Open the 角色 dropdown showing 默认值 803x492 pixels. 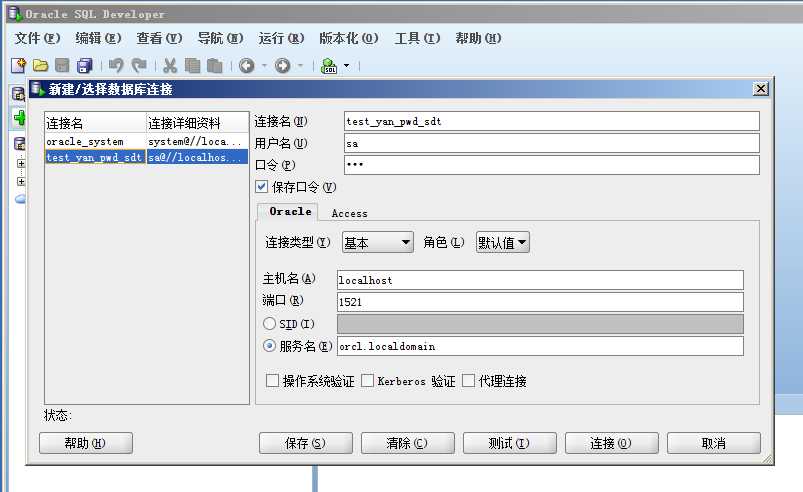[502, 242]
